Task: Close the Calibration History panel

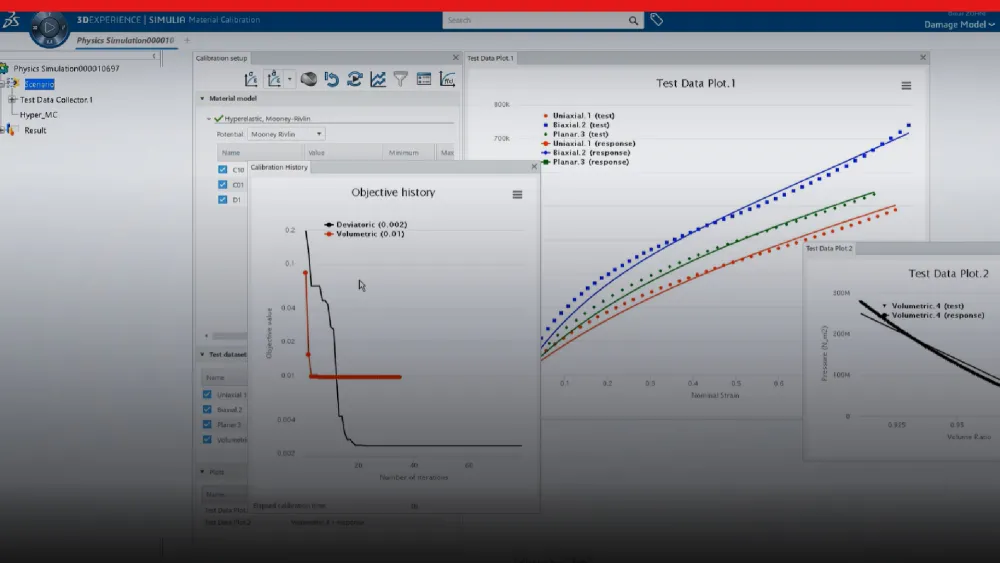Action: pyautogui.click(x=534, y=167)
